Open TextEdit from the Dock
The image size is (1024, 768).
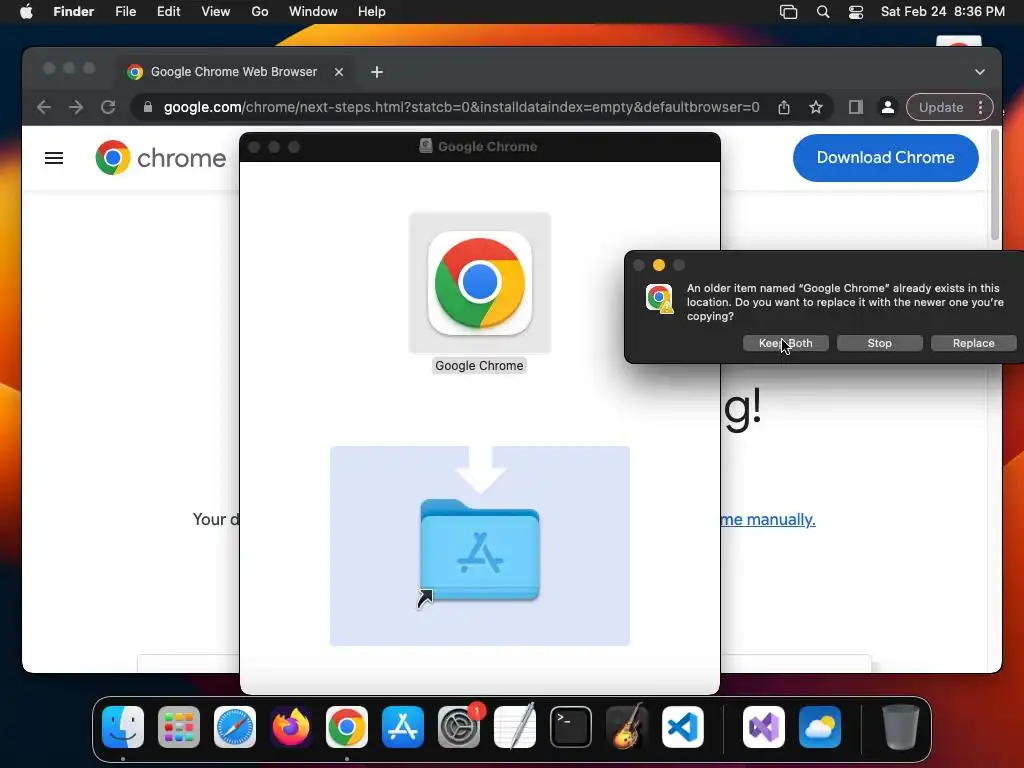(515, 727)
